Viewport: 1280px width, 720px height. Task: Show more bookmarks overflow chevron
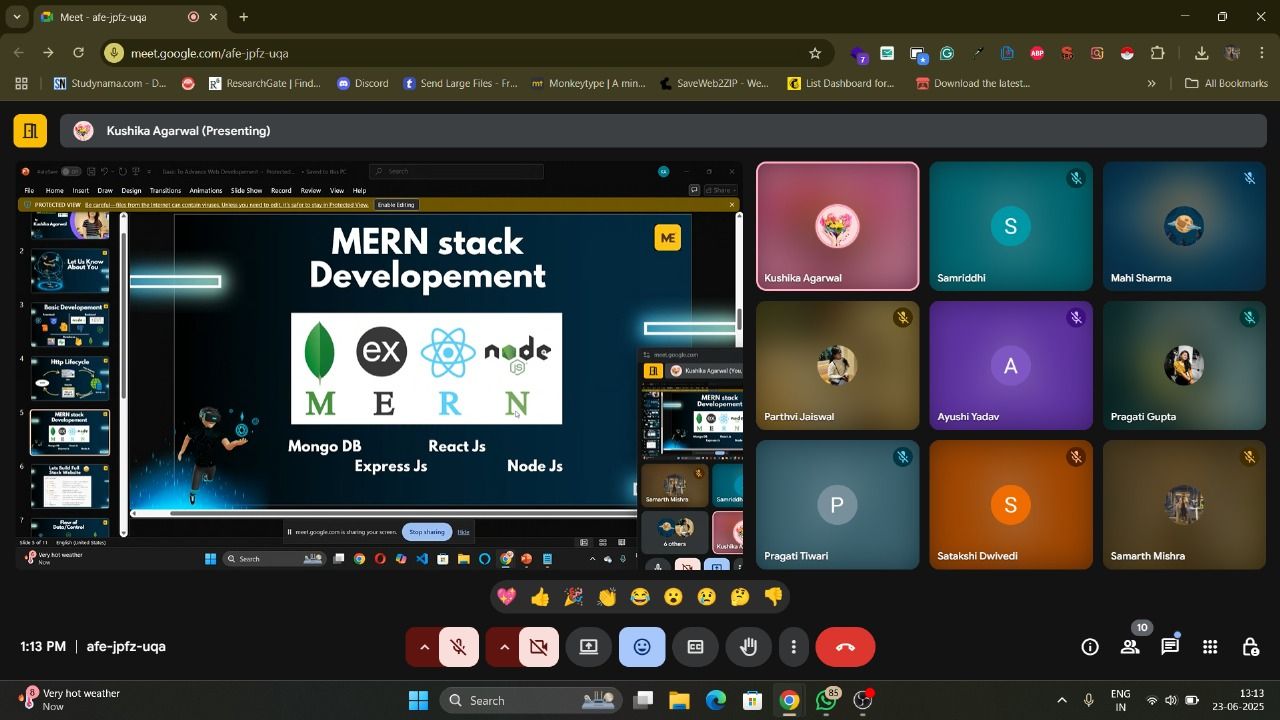[1151, 83]
